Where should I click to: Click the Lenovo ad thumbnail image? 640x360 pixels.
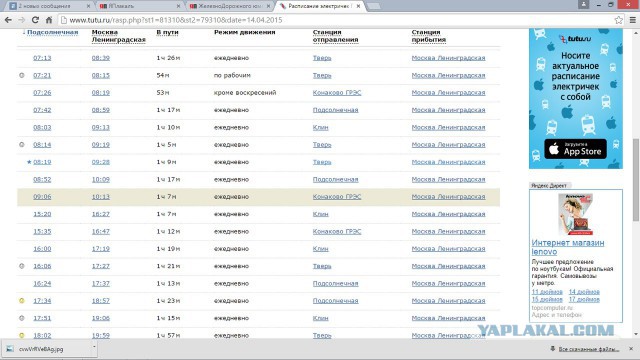coord(576,214)
